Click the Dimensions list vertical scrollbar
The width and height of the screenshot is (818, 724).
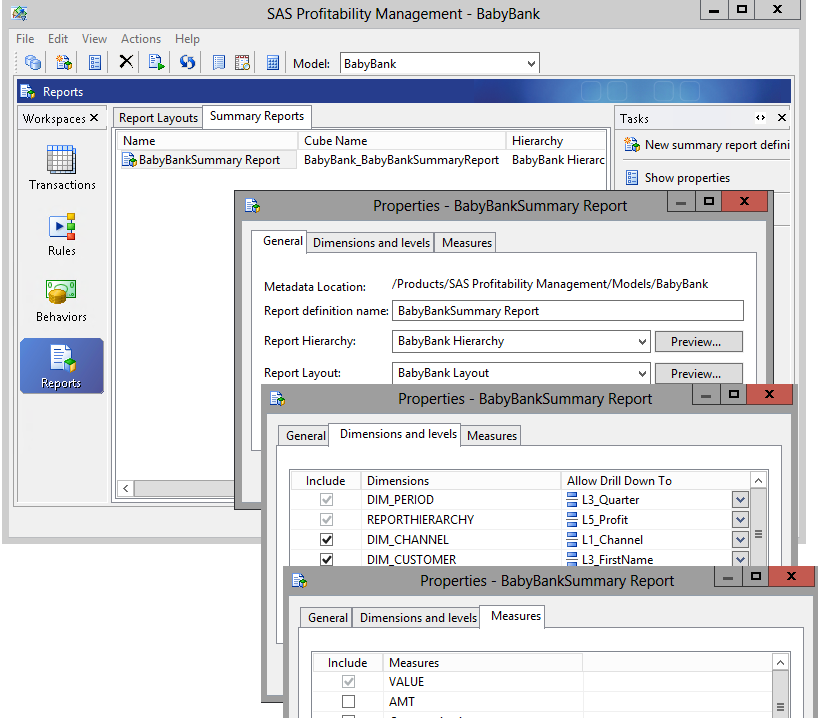point(759,533)
